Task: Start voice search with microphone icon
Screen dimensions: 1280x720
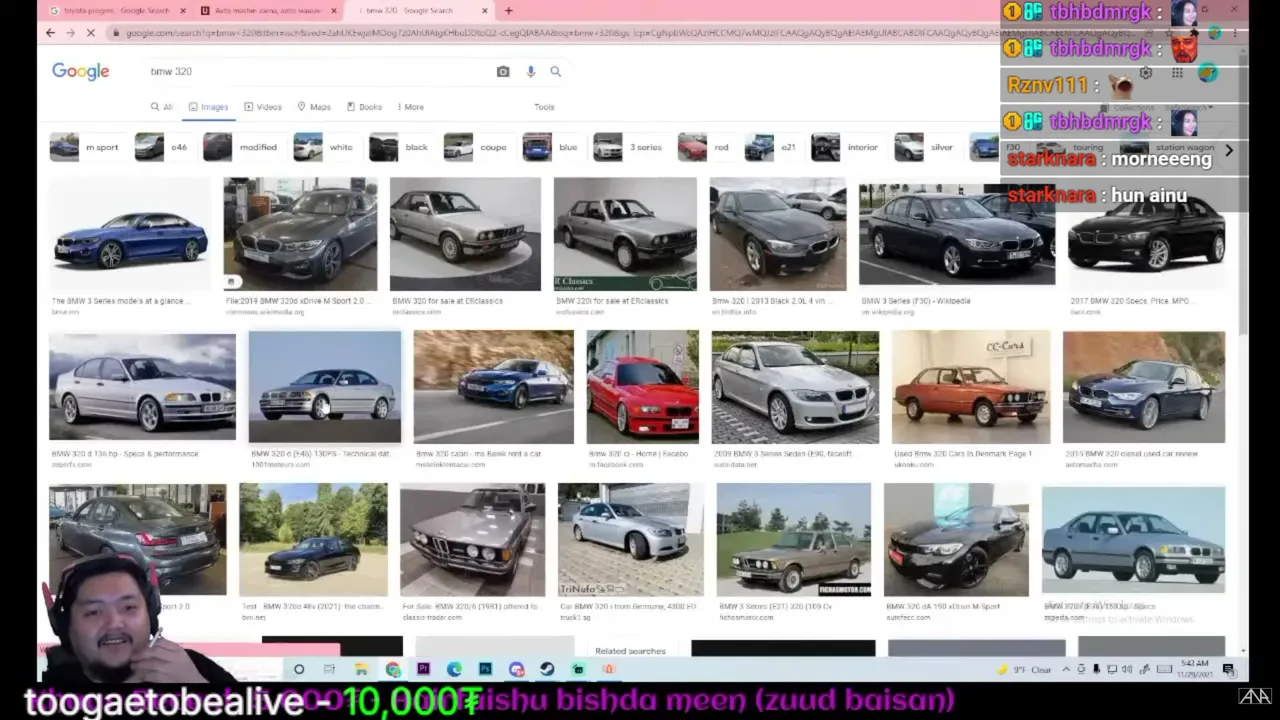Action: pos(530,72)
